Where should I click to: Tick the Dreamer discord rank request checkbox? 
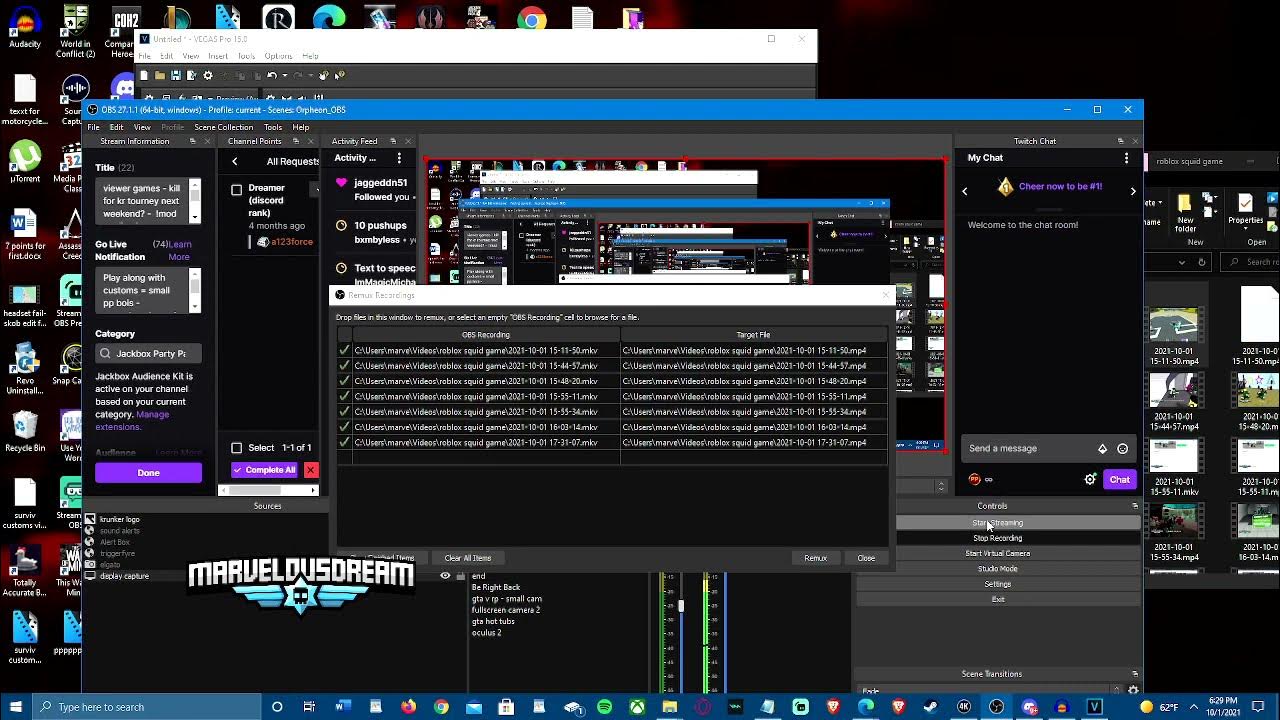pos(237,189)
